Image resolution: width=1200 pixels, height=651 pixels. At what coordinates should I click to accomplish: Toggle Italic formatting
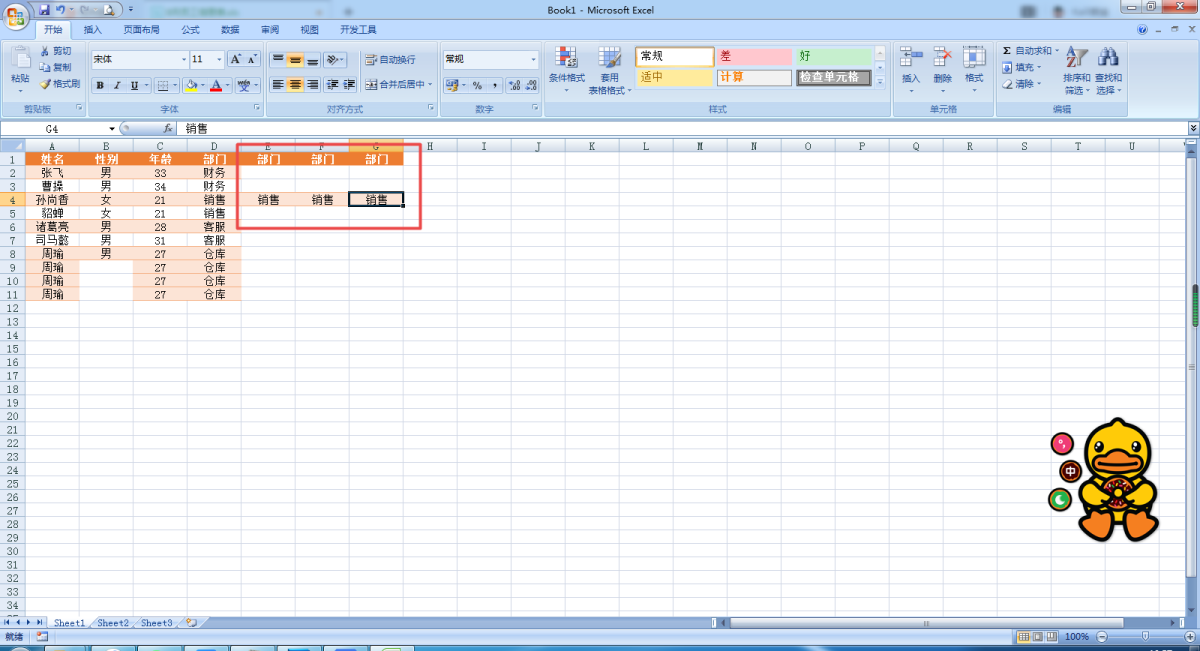pos(117,85)
